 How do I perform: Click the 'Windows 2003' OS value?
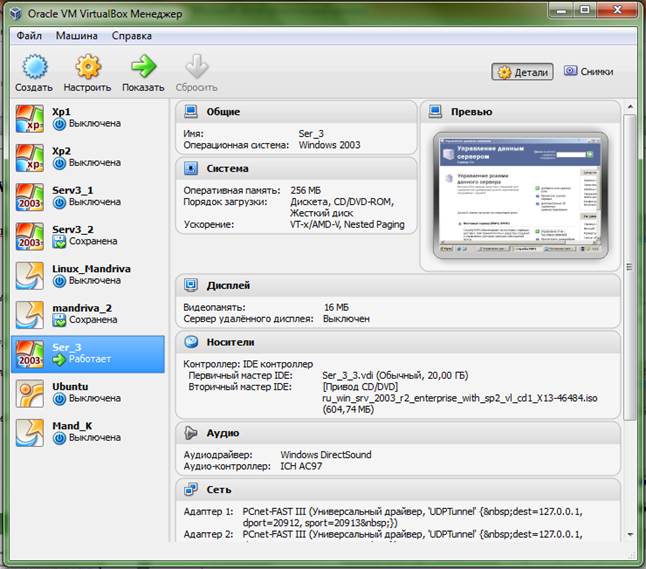(x=330, y=145)
